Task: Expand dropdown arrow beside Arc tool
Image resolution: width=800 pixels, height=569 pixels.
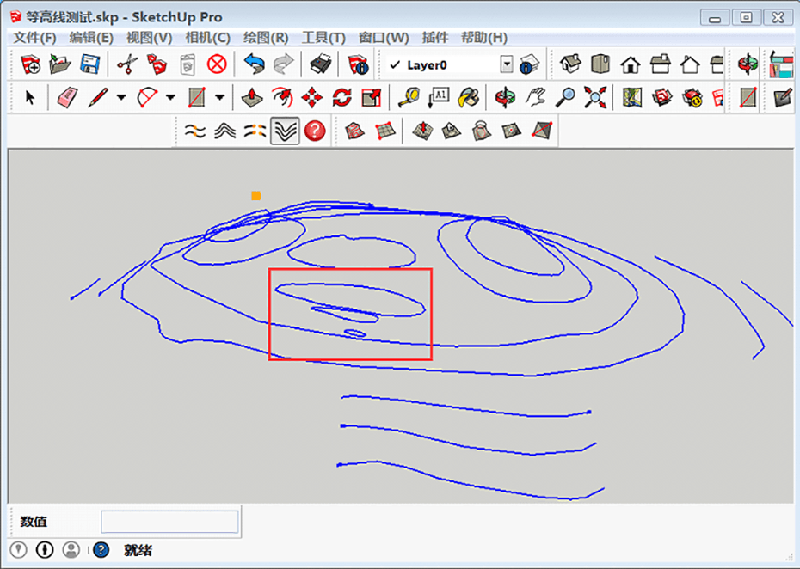Action: click(171, 97)
